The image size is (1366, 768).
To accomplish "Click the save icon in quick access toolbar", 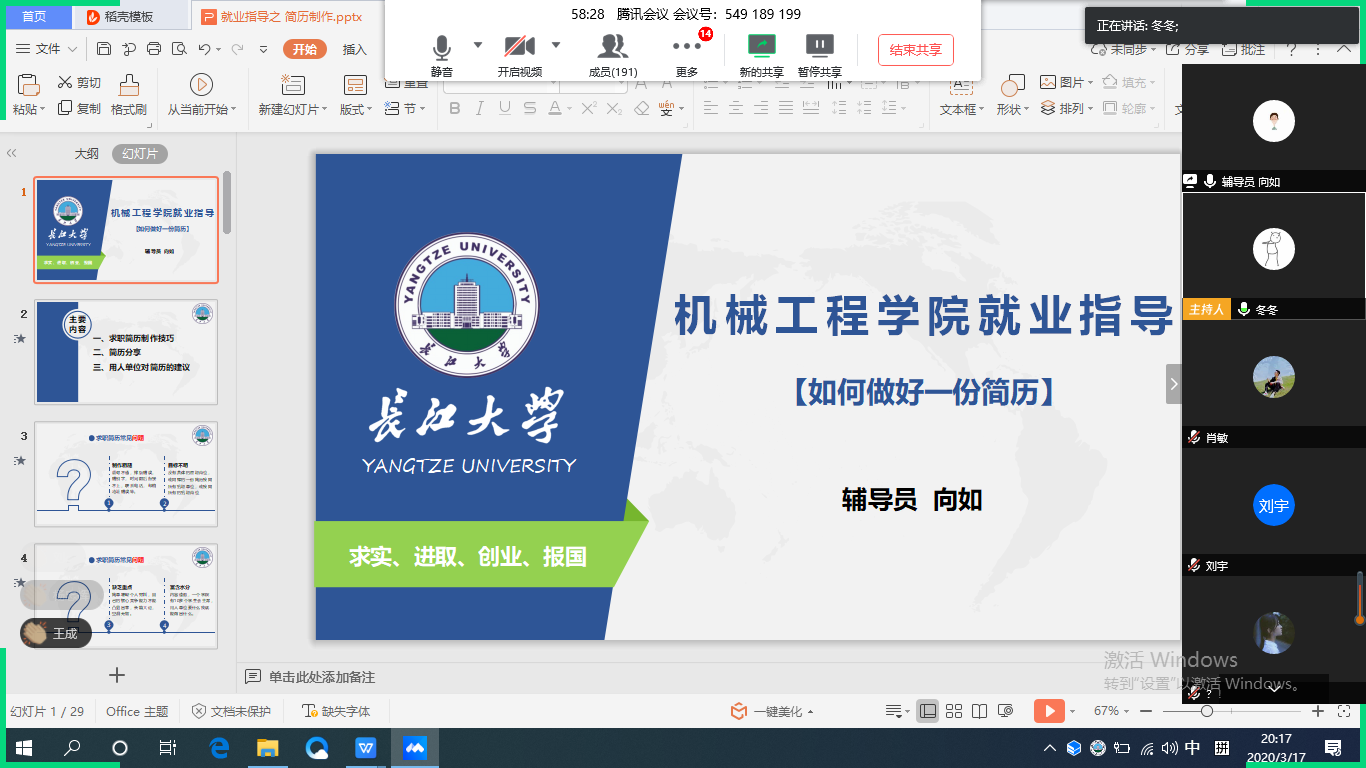I will [x=104, y=49].
